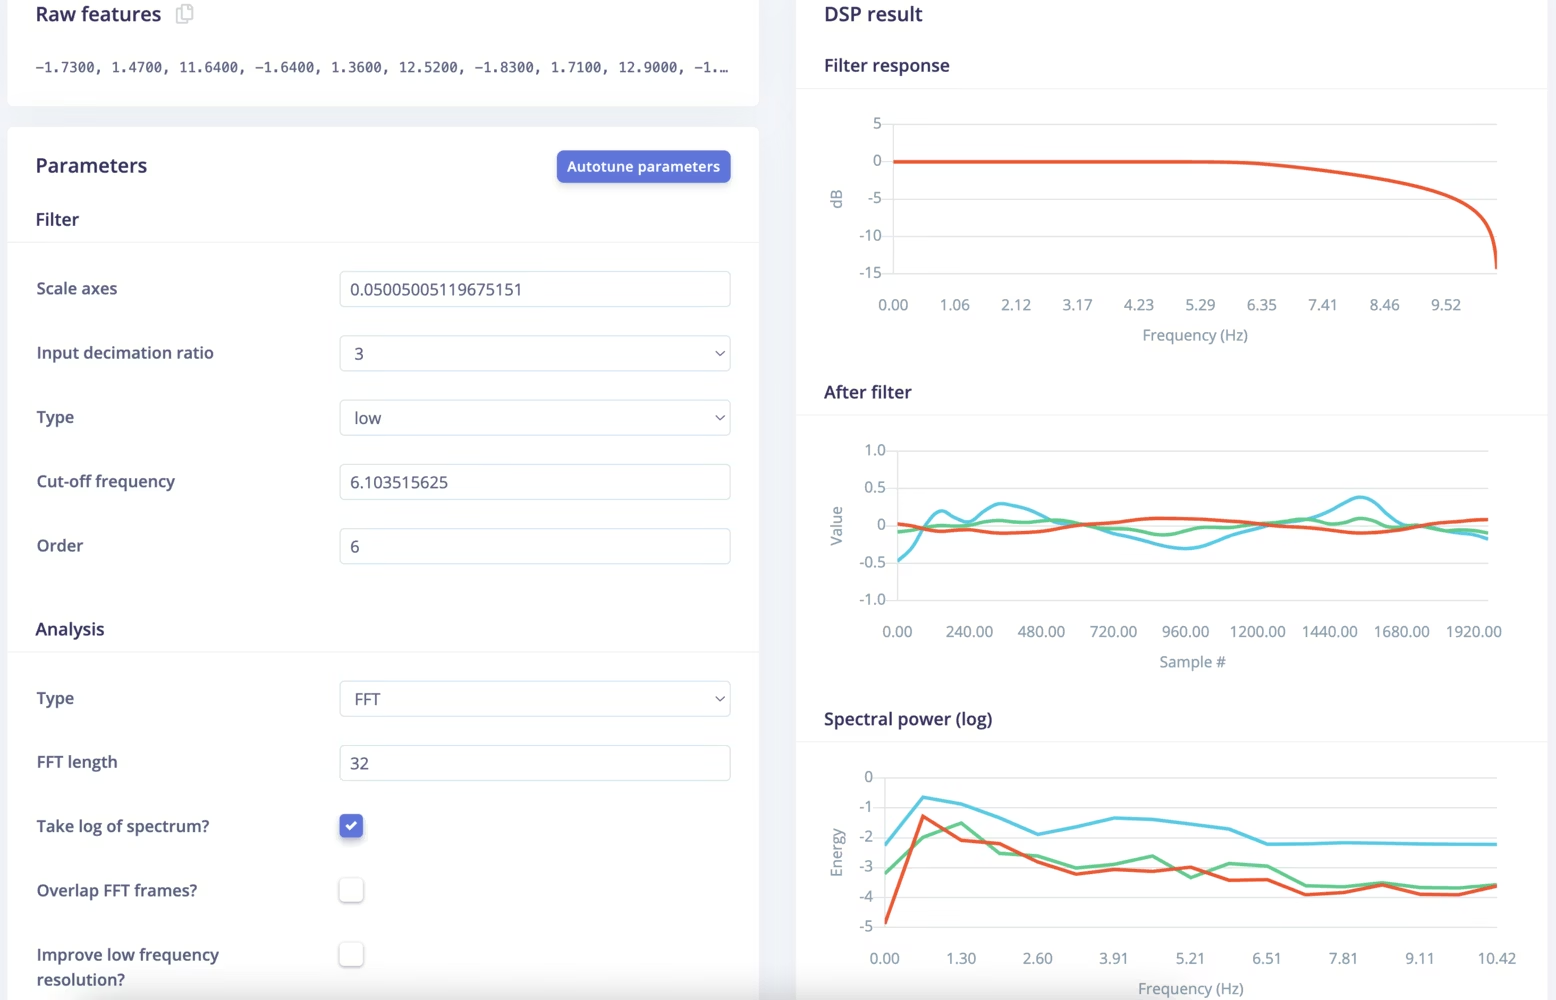Open the Input decimation ratio dropdown
Viewport: 1556px width, 1000px height.
[x=534, y=353]
